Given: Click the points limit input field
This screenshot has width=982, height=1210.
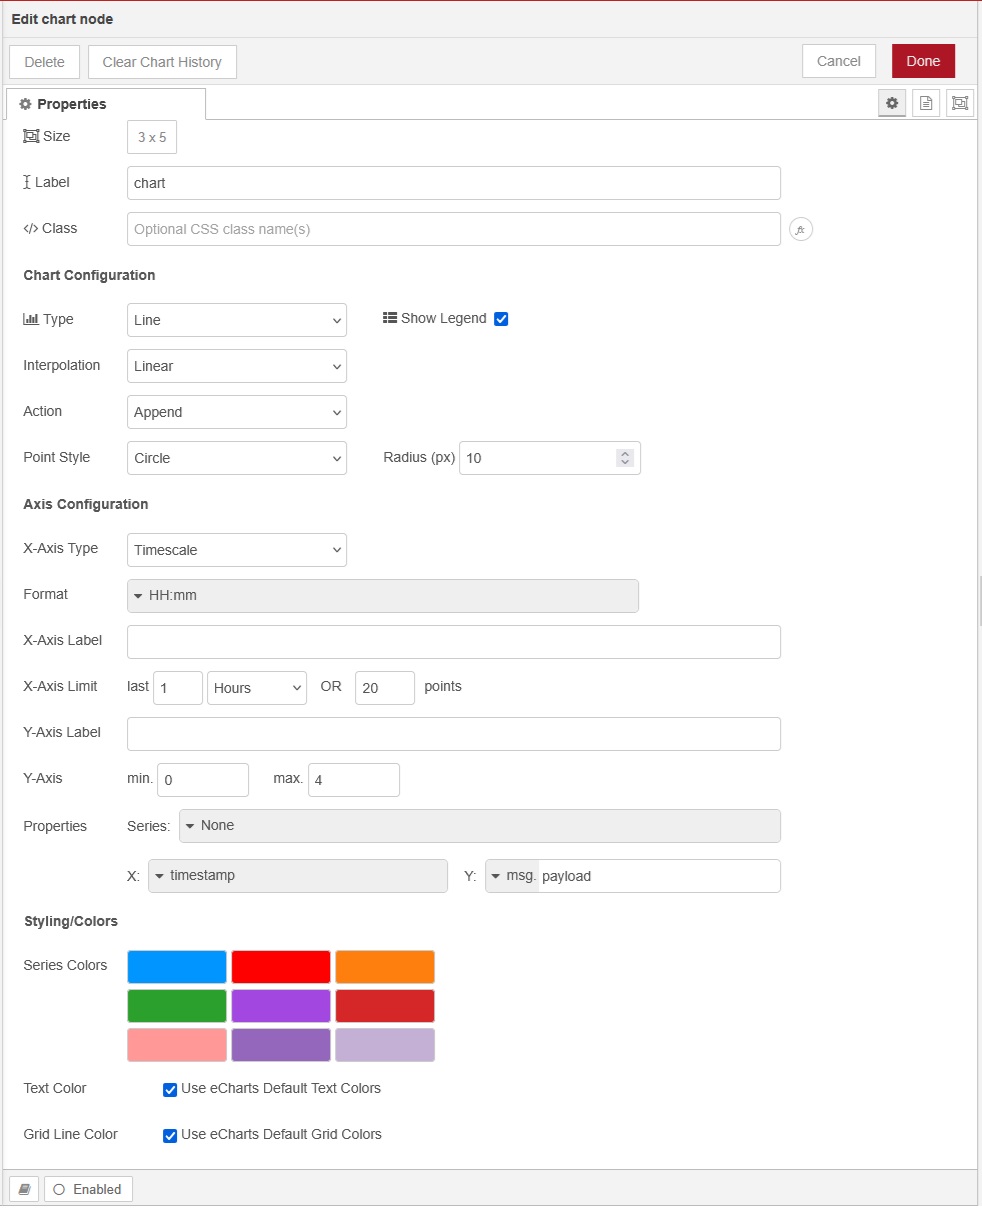Looking at the screenshot, I should tap(385, 688).
